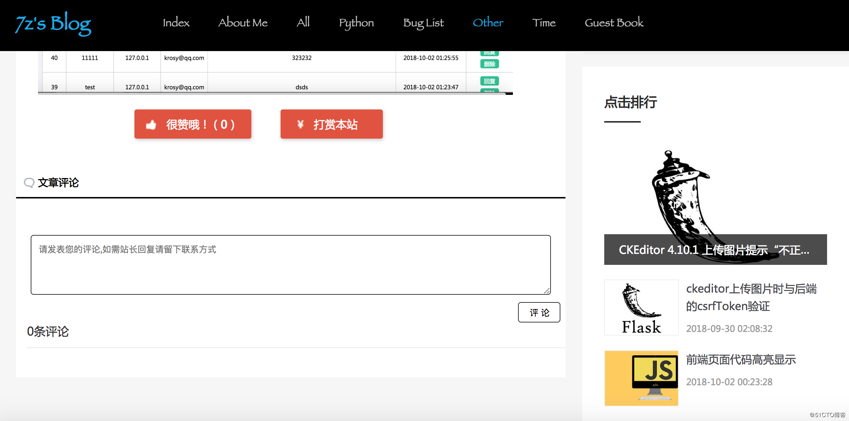Select the All nav item
Image resolution: width=849 pixels, height=421 pixels.
tap(303, 23)
